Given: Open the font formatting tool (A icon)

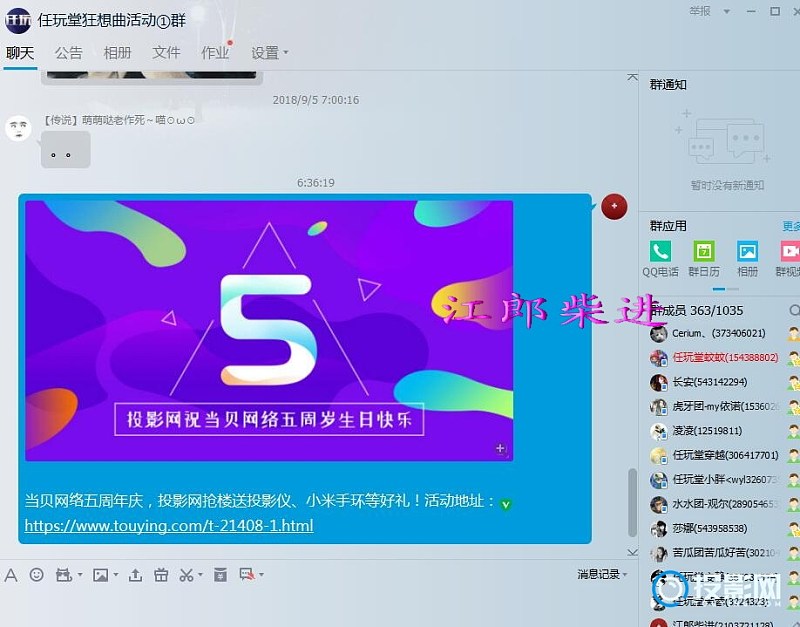Looking at the screenshot, I should pos(11,575).
